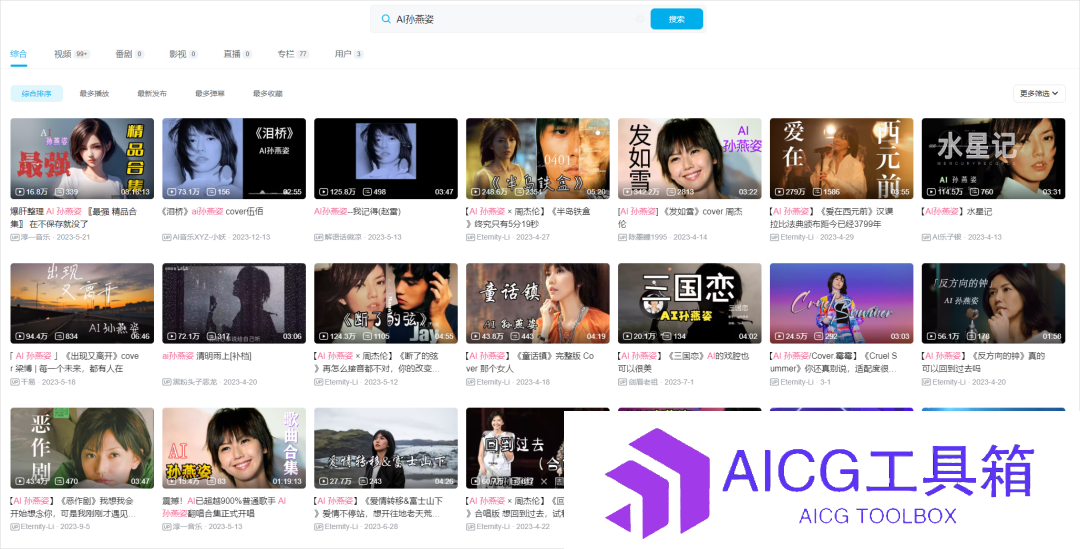Screen dimensions: 1080x549
Task: Click title 【AI孙燕姿】水星记
Action: [958, 211]
